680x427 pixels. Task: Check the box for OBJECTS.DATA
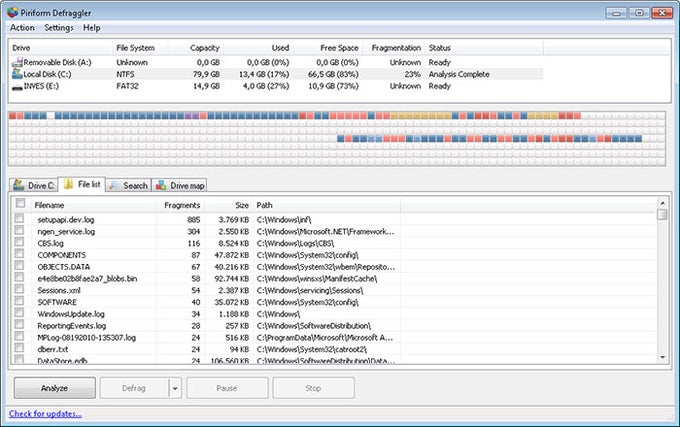click(x=19, y=265)
